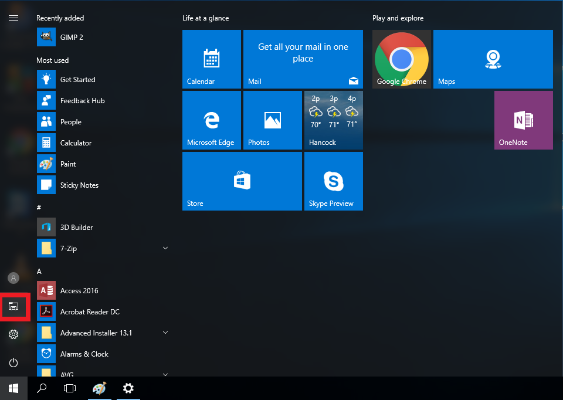Open the Hancock weather tile
Image resolution: width=563 pixels, height=400 pixels.
[334, 120]
